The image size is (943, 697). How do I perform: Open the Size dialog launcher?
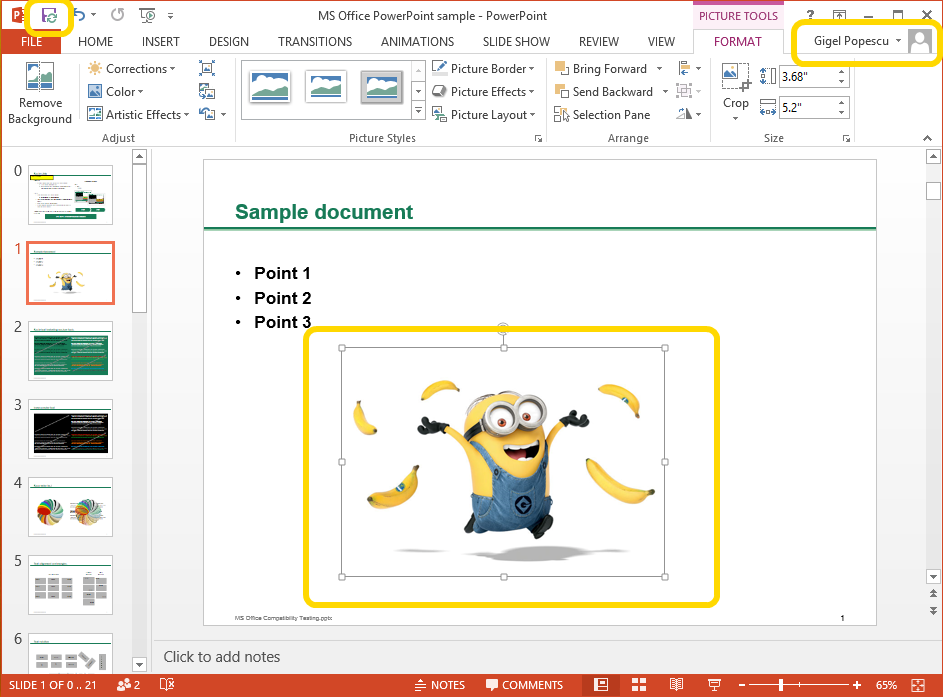coord(847,139)
